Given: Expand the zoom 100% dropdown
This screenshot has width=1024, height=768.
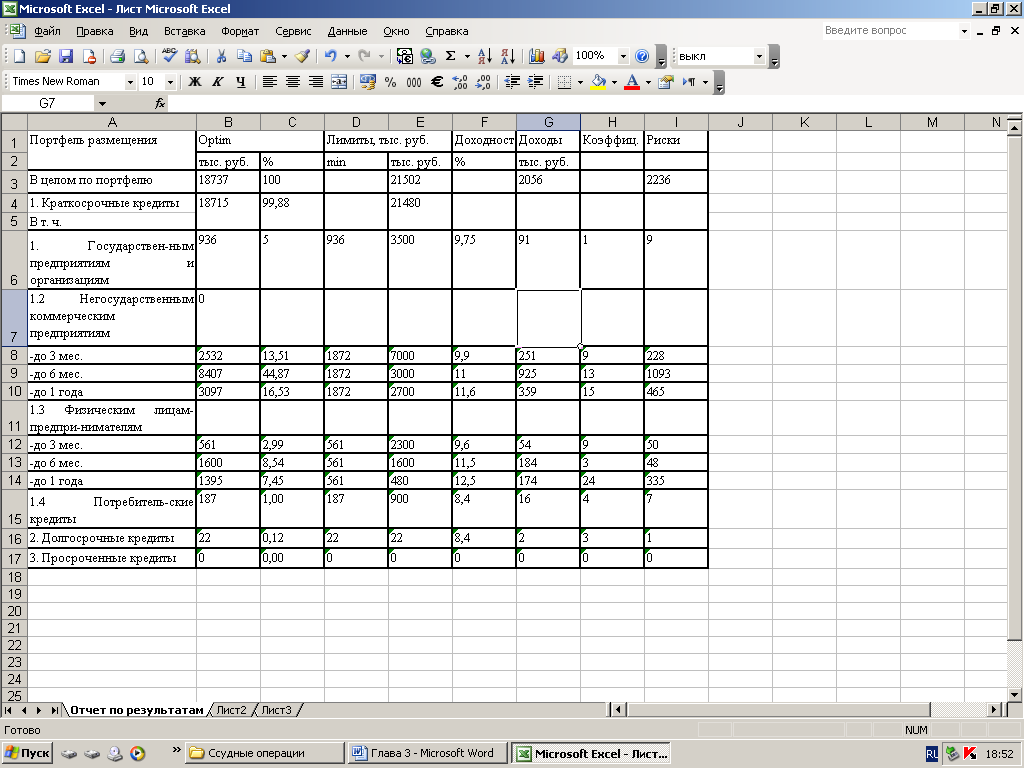Looking at the screenshot, I should pyautogui.click(x=623, y=57).
